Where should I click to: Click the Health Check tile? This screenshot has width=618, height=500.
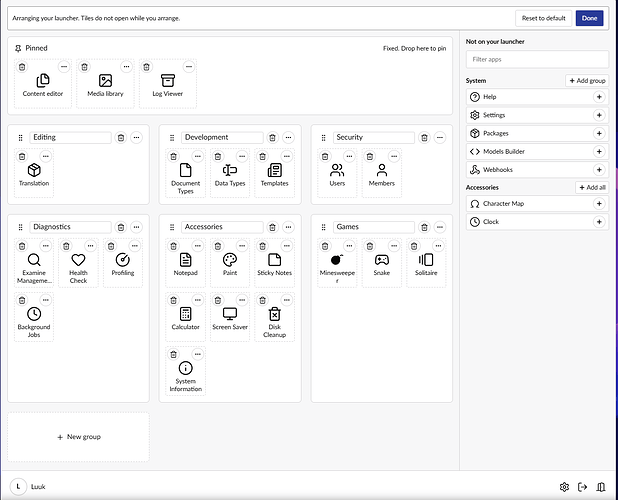tap(78, 263)
